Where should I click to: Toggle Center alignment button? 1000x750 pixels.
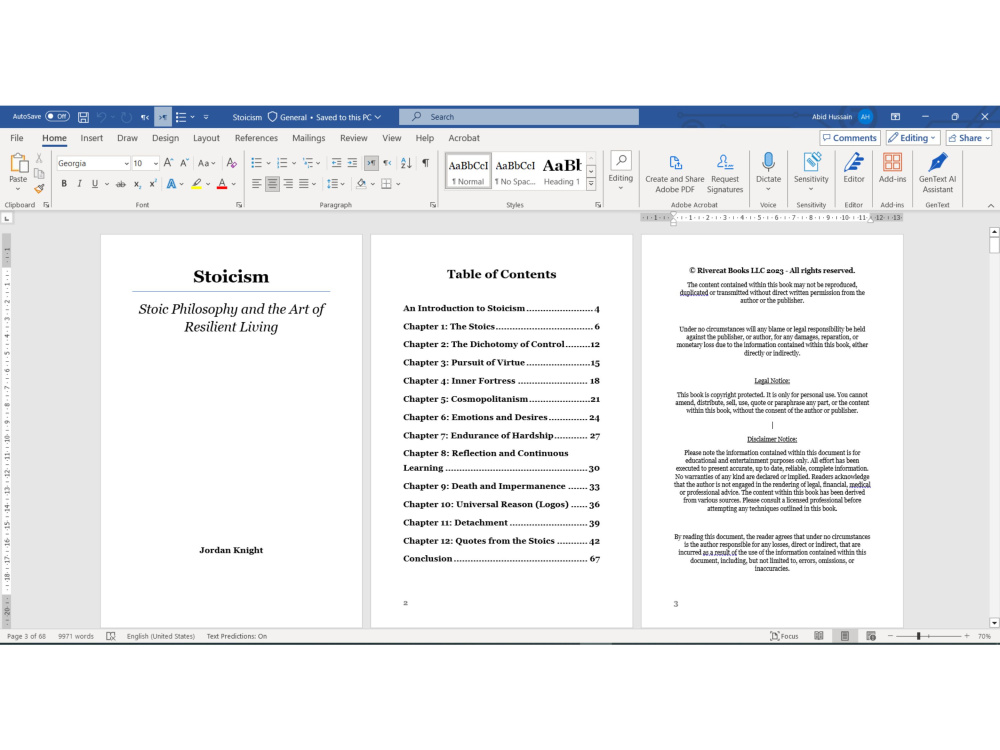pos(272,184)
